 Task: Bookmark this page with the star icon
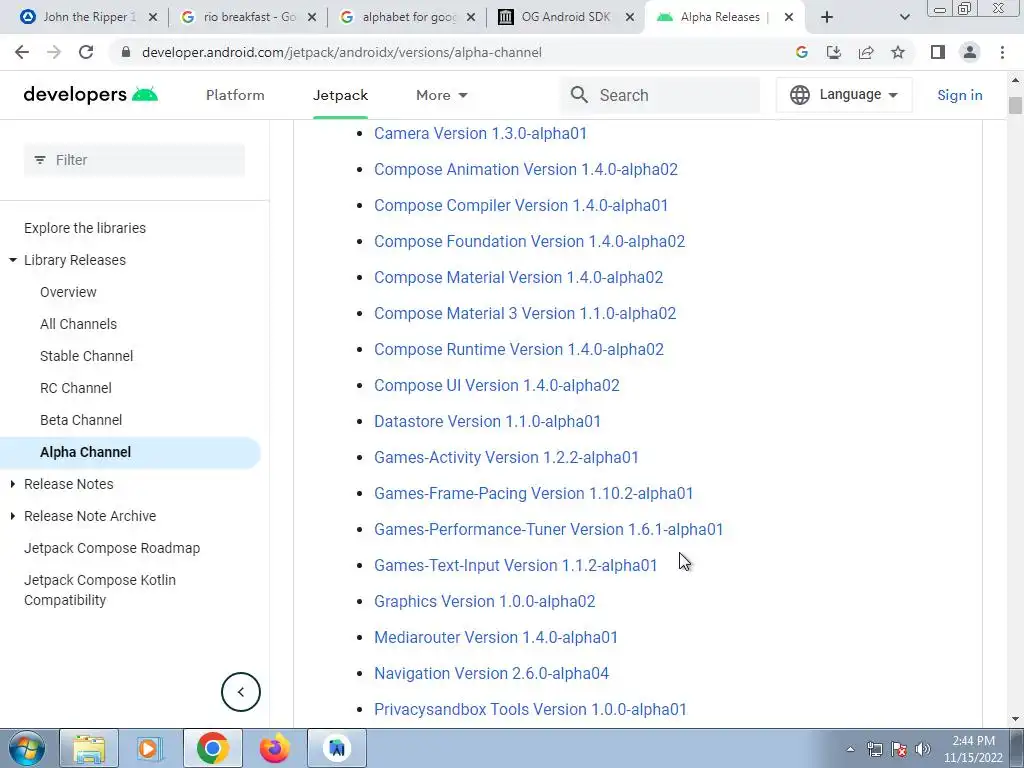898,52
